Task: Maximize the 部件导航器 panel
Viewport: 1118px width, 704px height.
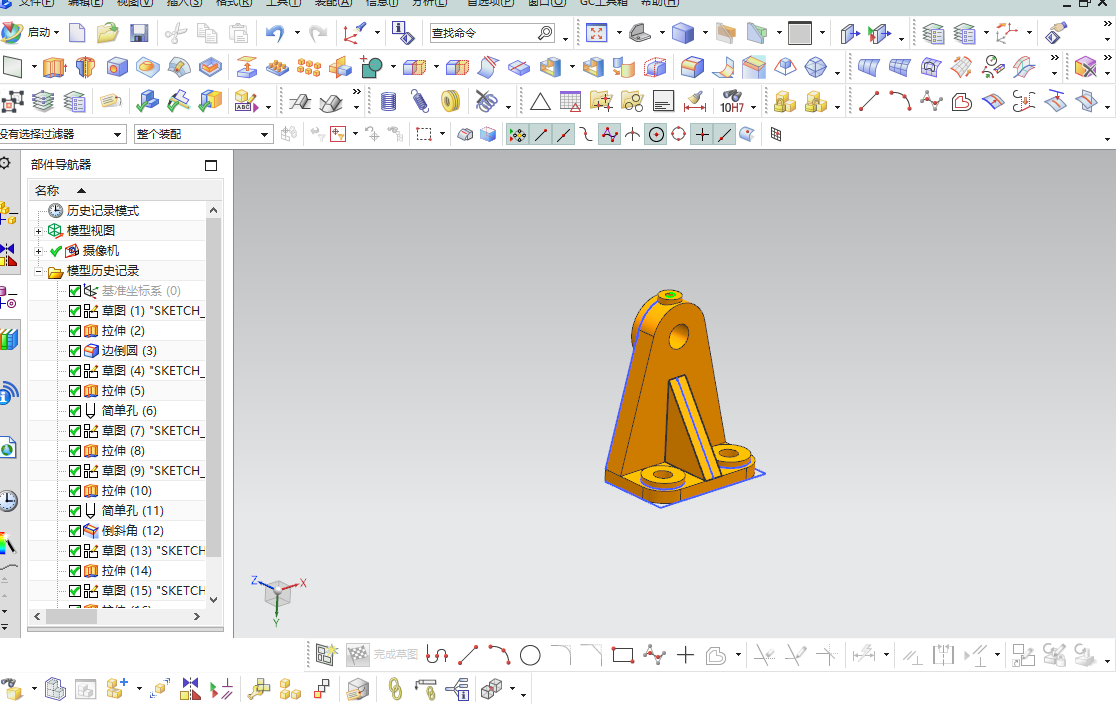Action: pyautogui.click(x=211, y=165)
